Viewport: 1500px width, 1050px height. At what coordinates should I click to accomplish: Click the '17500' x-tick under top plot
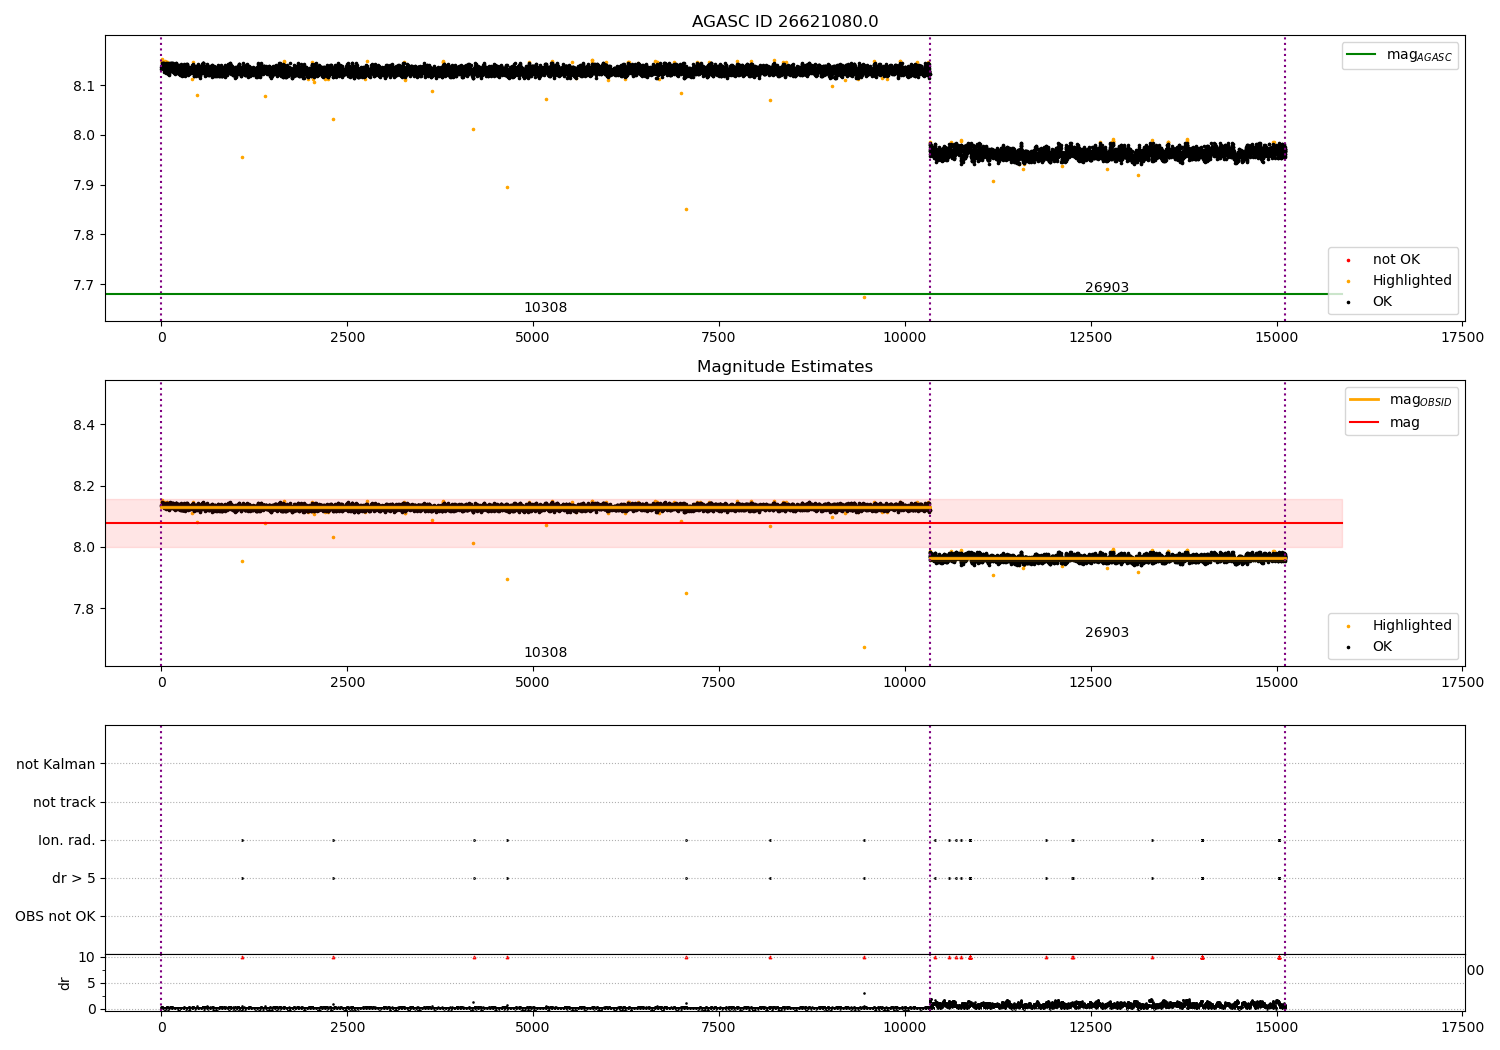pos(1462,338)
